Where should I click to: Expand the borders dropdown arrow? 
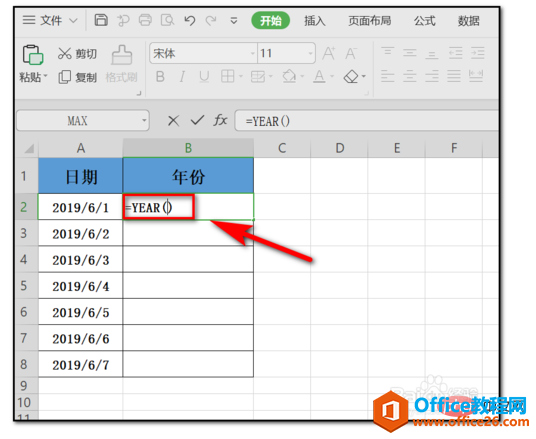coord(241,76)
